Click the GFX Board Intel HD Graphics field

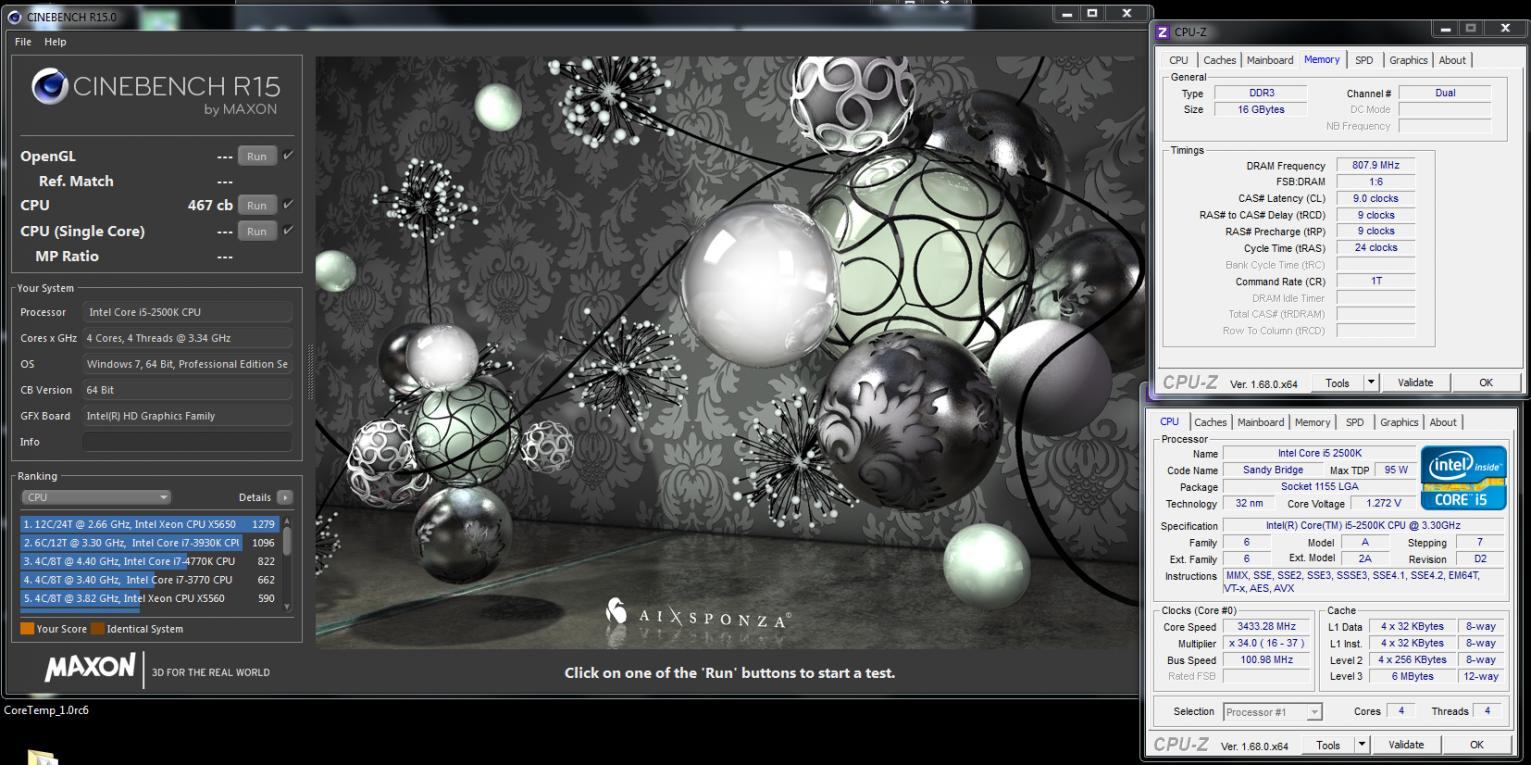pos(187,416)
